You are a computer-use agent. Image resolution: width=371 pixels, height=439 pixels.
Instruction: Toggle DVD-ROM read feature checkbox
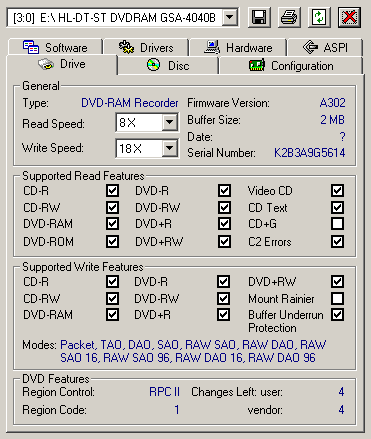[x=112, y=241]
